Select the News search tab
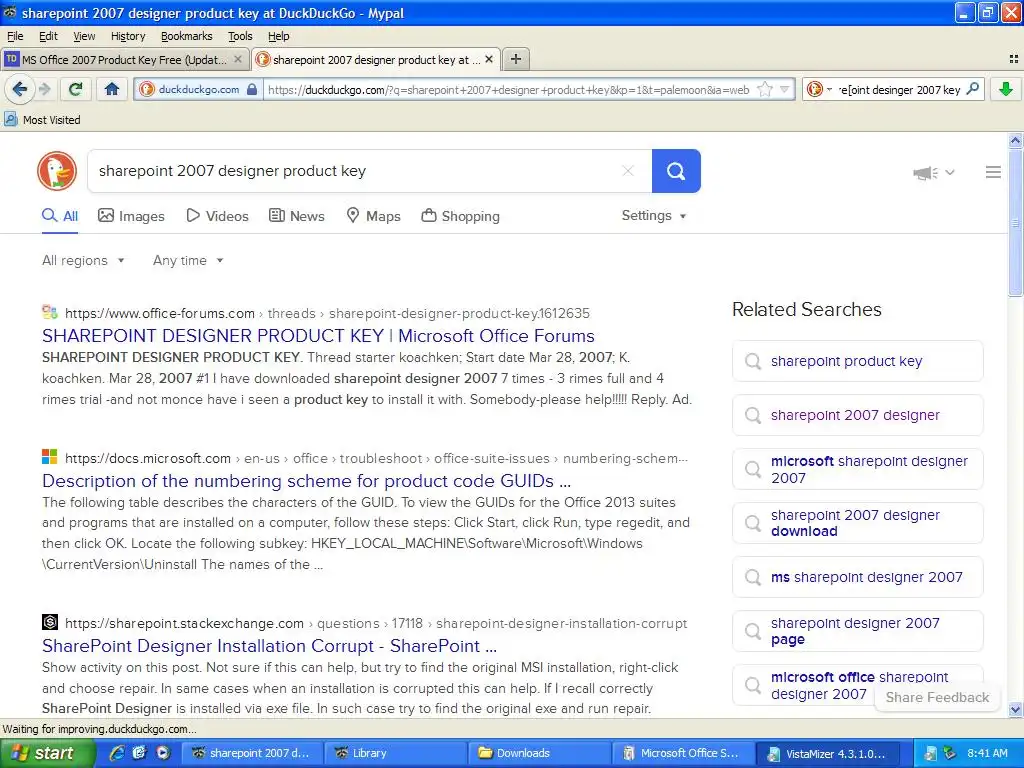The image size is (1024, 768). coord(296,216)
